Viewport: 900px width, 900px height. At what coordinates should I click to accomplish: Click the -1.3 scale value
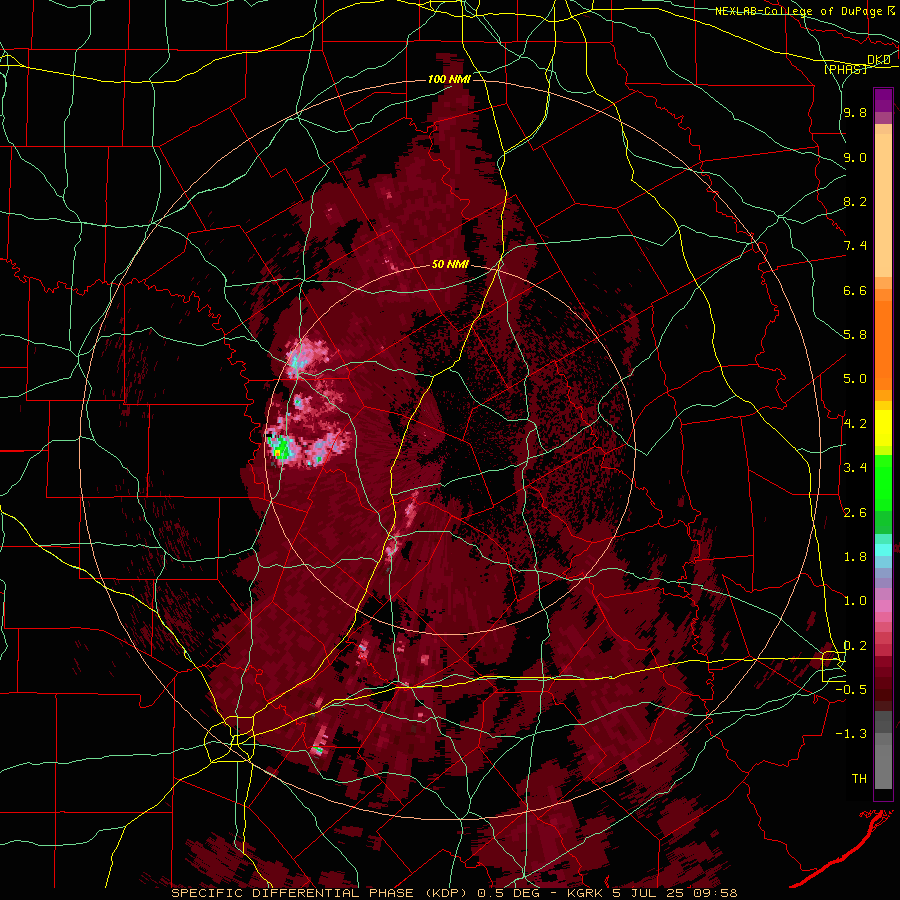(x=851, y=734)
